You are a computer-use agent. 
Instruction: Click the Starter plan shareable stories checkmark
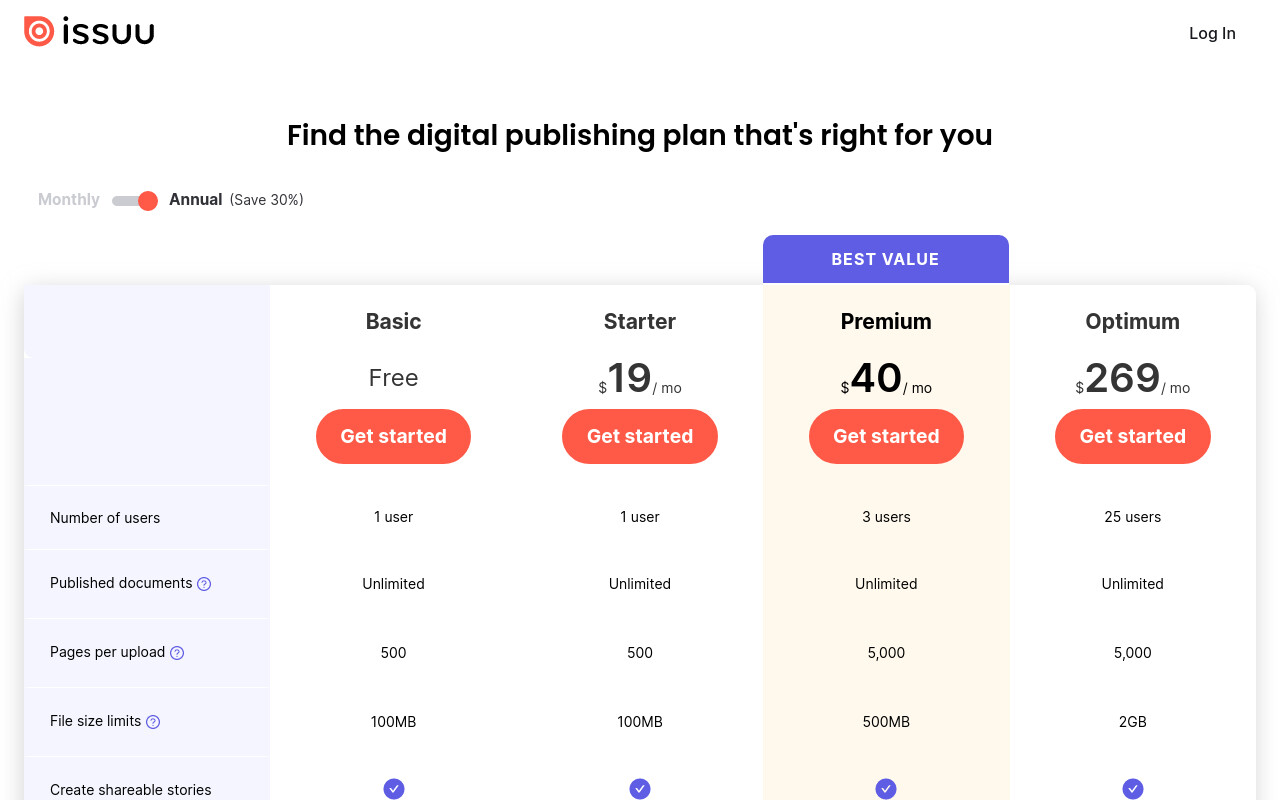pyautogui.click(x=640, y=789)
